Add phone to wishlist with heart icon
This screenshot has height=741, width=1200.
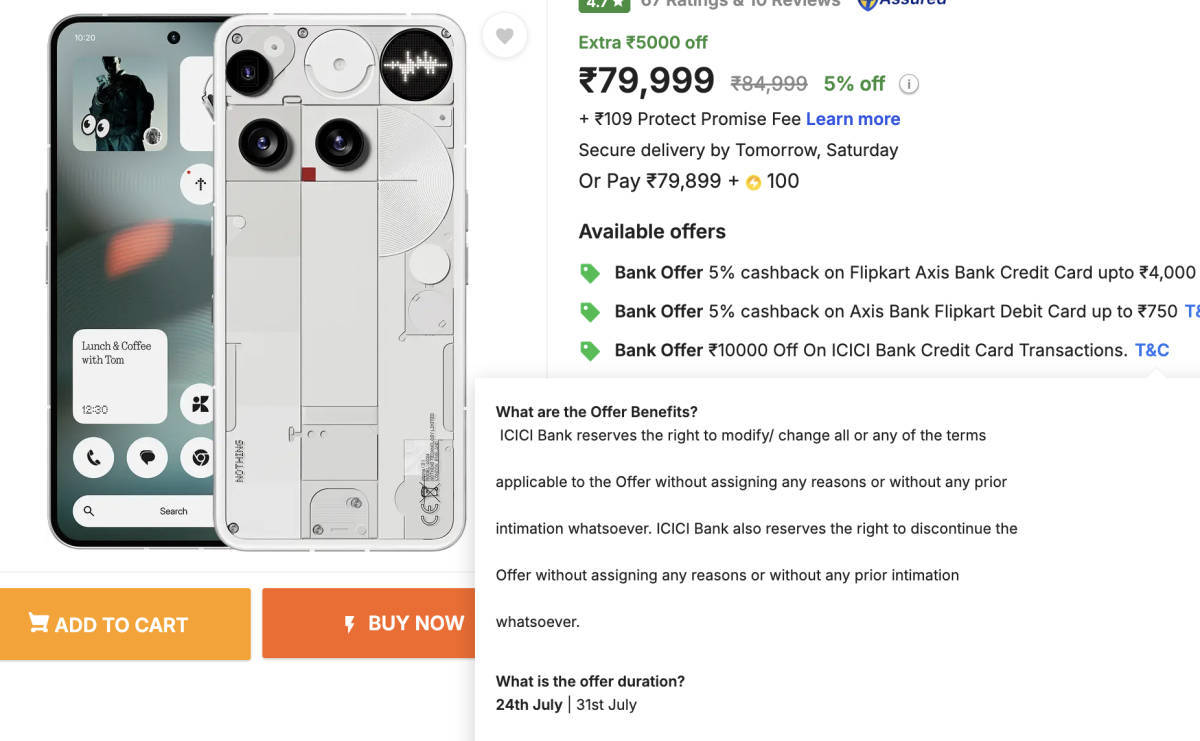click(x=504, y=36)
